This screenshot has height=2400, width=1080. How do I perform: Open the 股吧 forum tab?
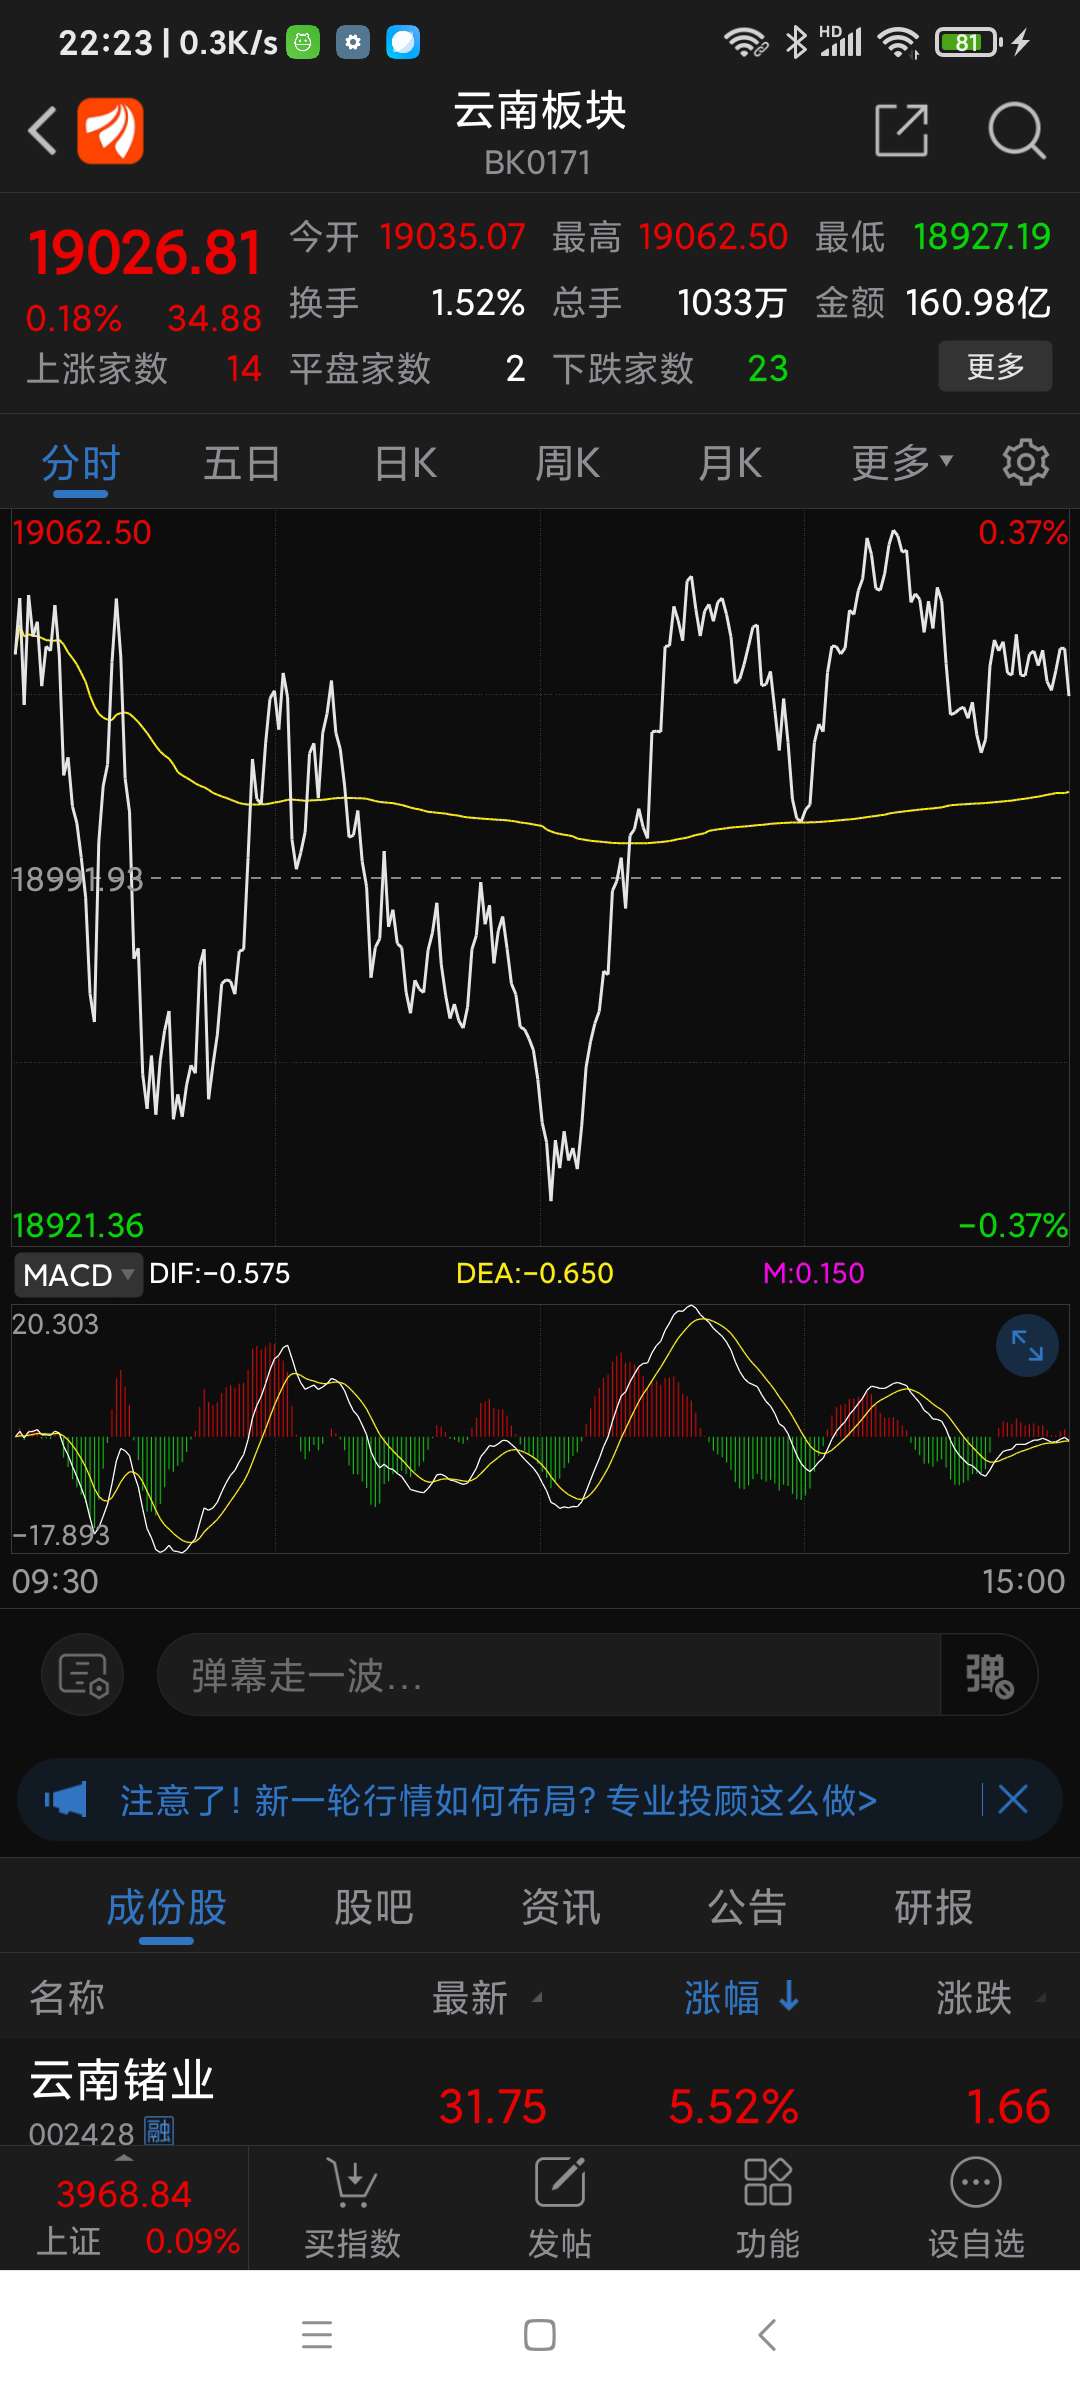373,1908
